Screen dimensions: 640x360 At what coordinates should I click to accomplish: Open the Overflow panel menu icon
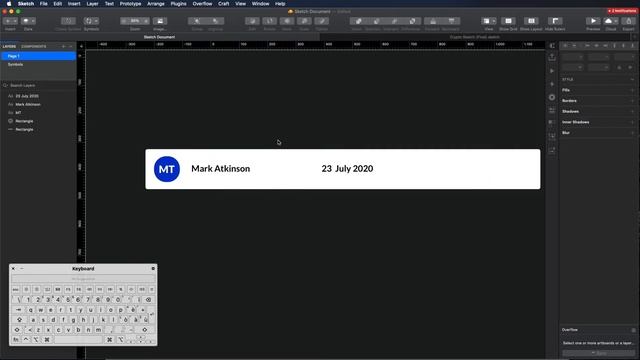pyautogui.click(x=633, y=330)
